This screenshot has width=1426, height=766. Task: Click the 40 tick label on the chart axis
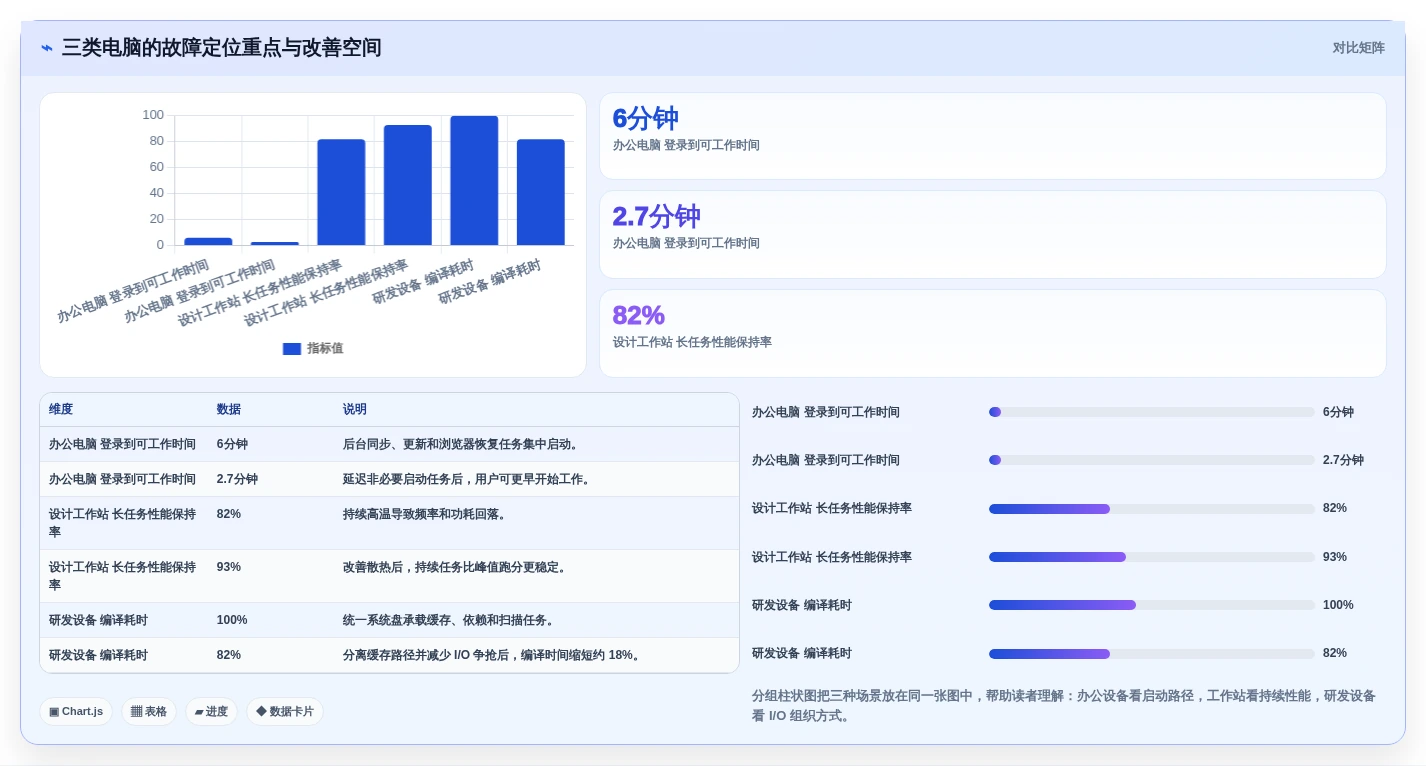pyautogui.click(x=156, y=193)
